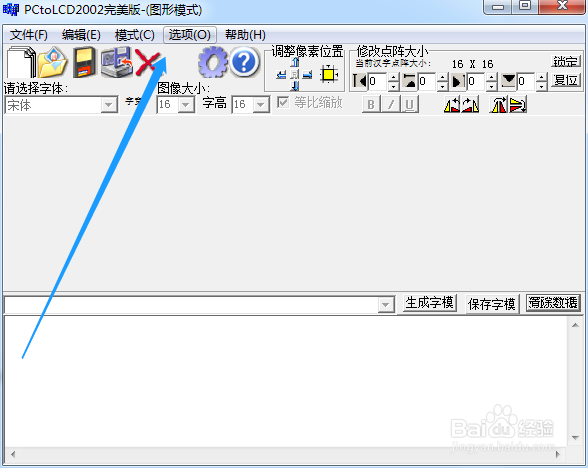This screenshot has width=588, height=468.
Task: Click the output area scroll up arrow
Action: pos(575,325)
